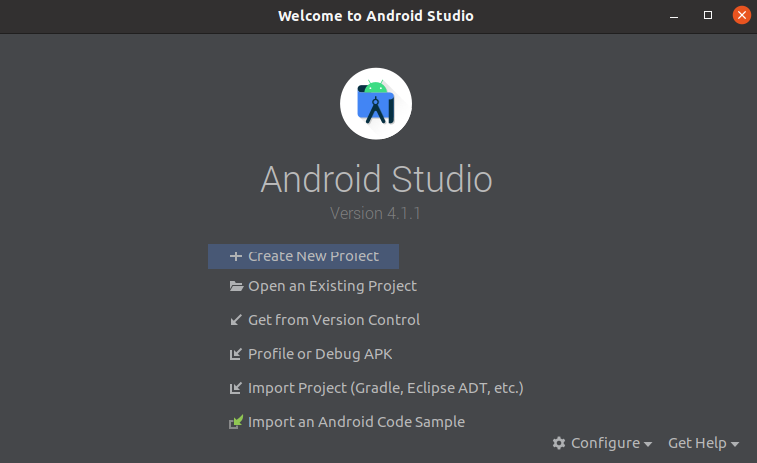The height and width of the screenshot is (463, 757).
Task: Click the open folder icon for Existing Project
Action: click(x=236, y=286)
